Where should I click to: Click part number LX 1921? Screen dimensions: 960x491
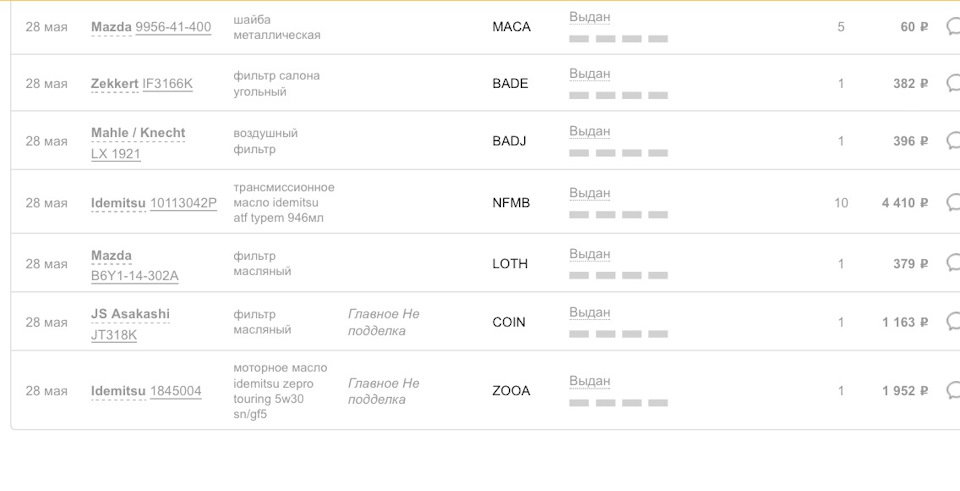116,154
